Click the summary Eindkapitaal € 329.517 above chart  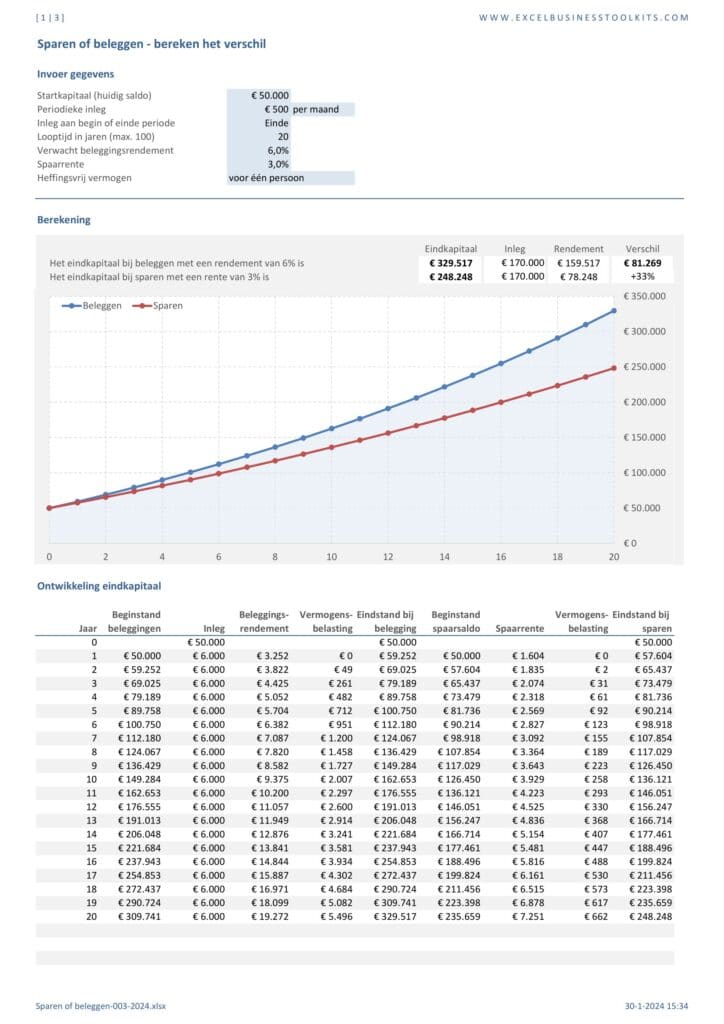click(x=450, y=263)
